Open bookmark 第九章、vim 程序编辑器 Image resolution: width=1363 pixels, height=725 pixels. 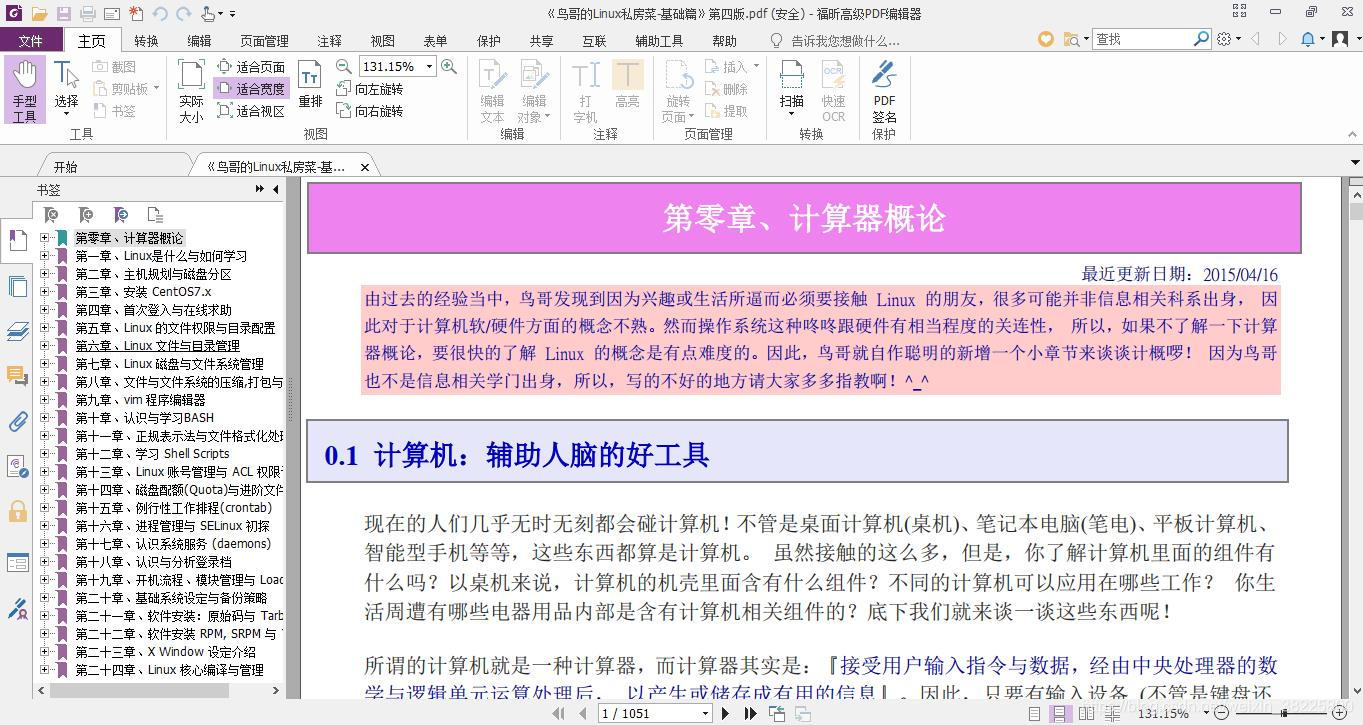140,400
